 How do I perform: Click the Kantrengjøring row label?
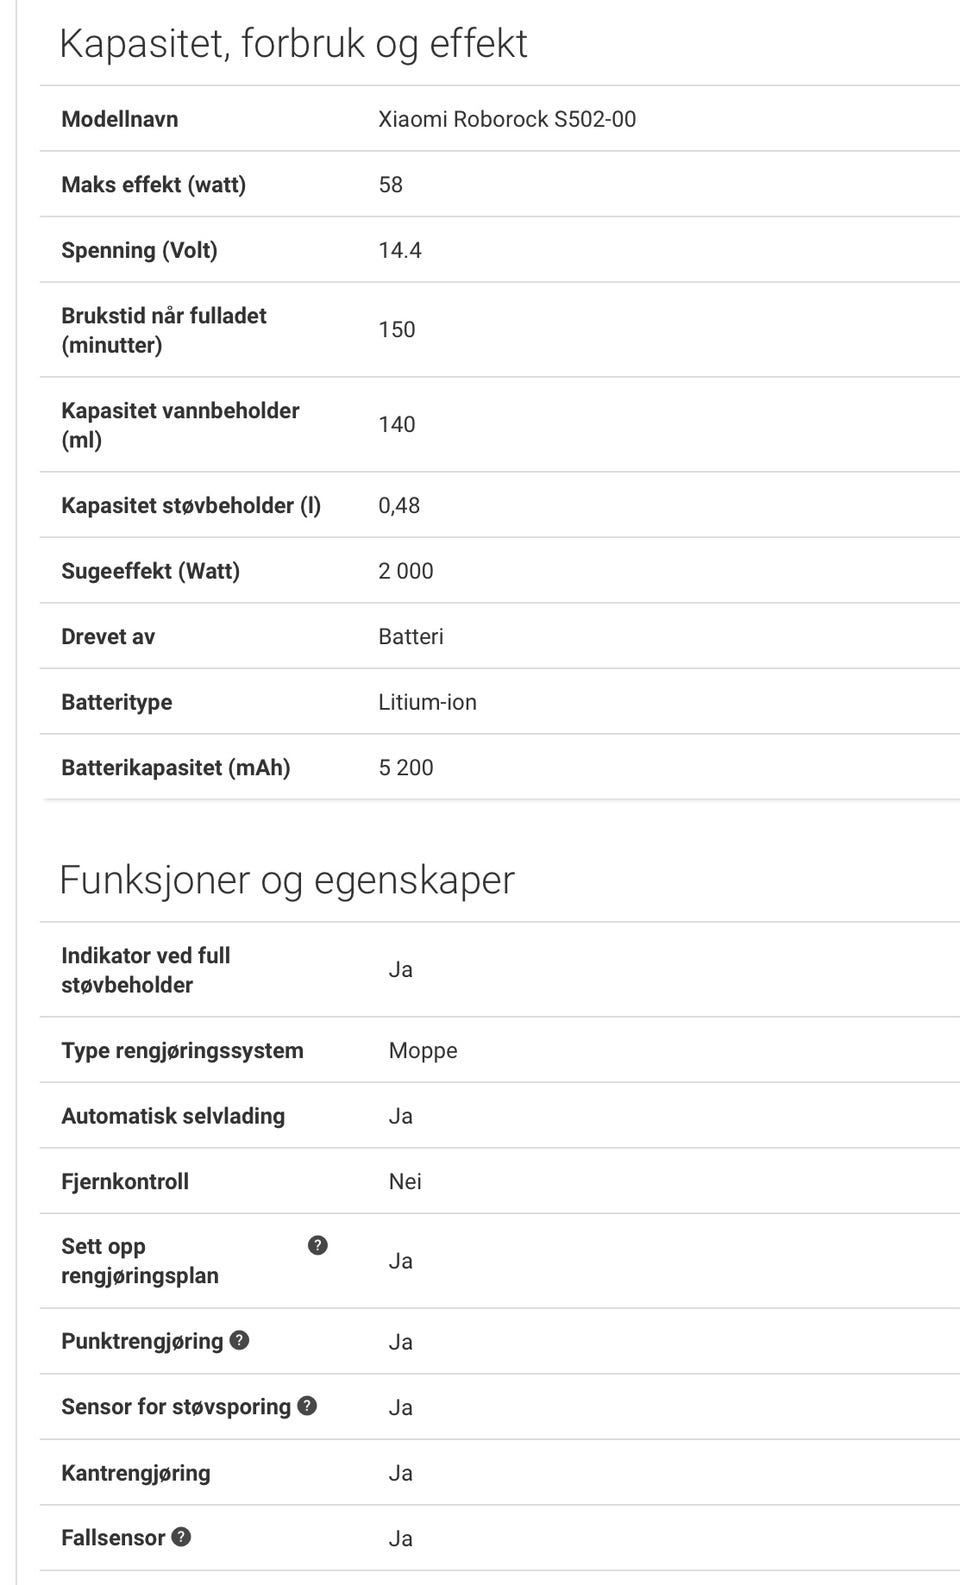coord(136,1472)
